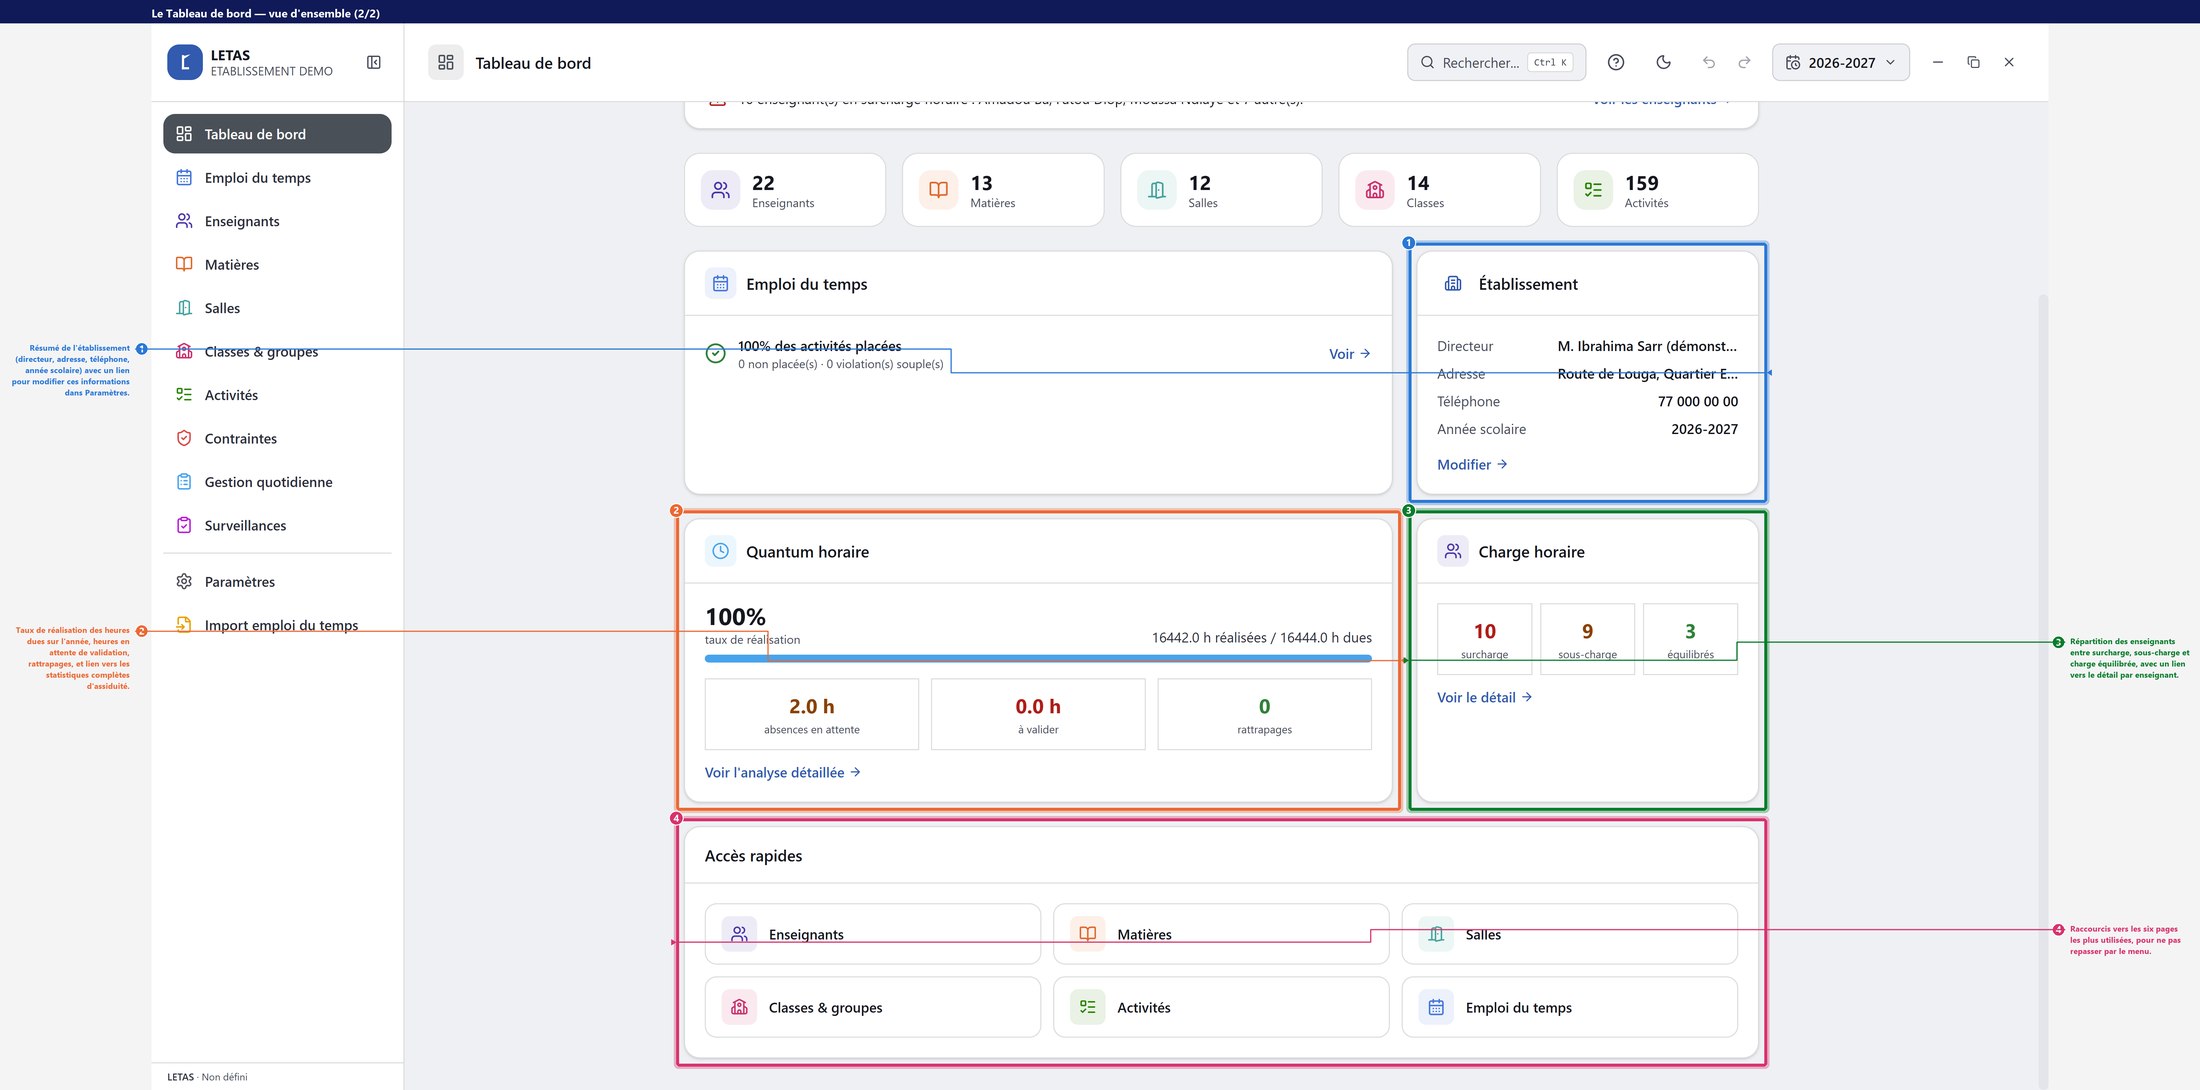Click the Contraintes shield icon
The height and width of the screenshot is (1090, 2200).
tap(184, 438)
